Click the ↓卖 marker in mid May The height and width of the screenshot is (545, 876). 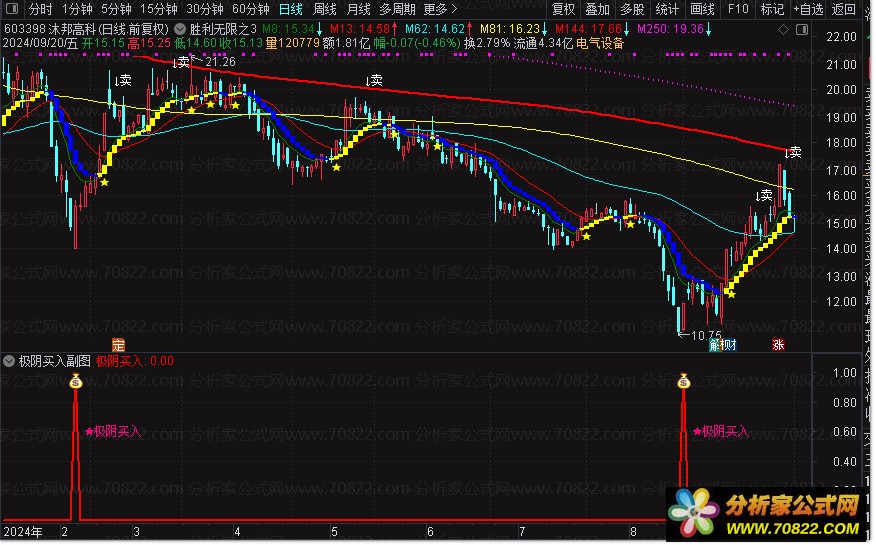374,80
